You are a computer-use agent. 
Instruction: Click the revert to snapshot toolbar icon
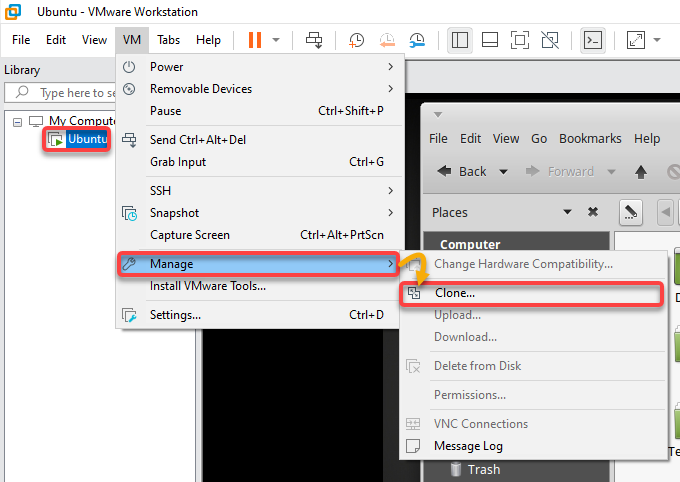[x=387, y=40]
